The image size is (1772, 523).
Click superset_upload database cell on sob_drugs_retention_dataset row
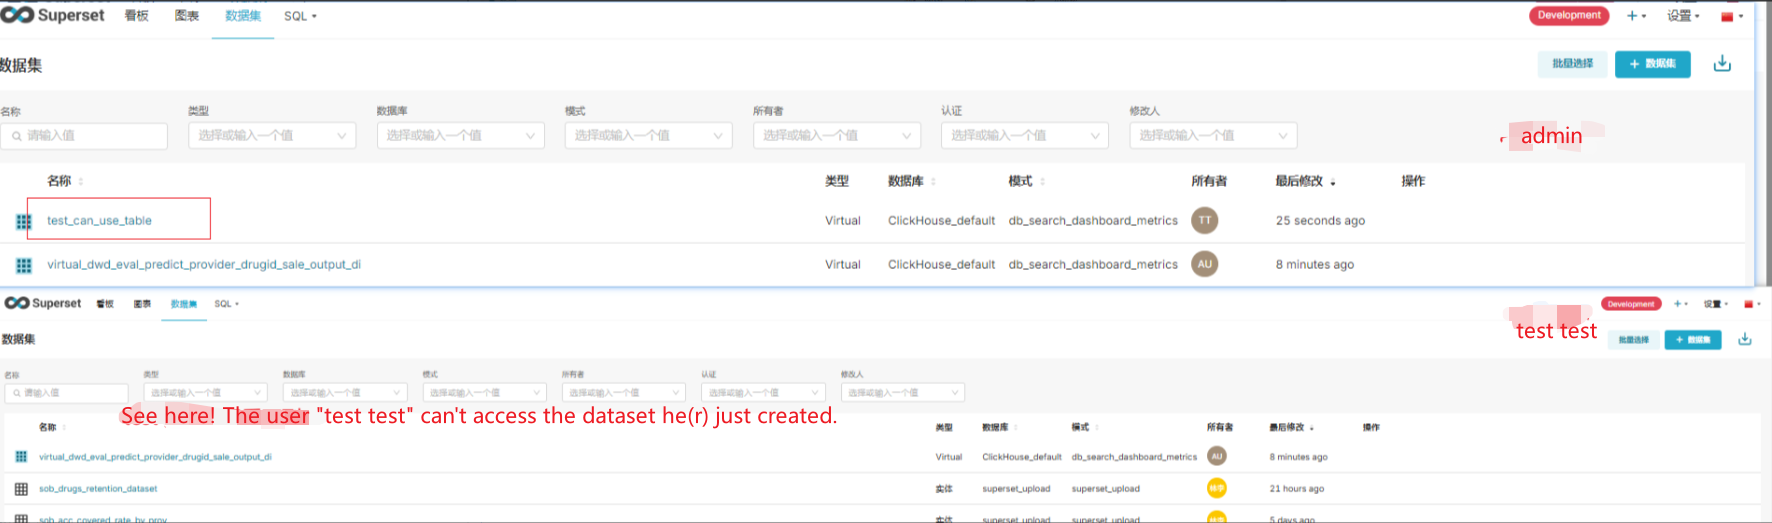(x=1016, y=489)
